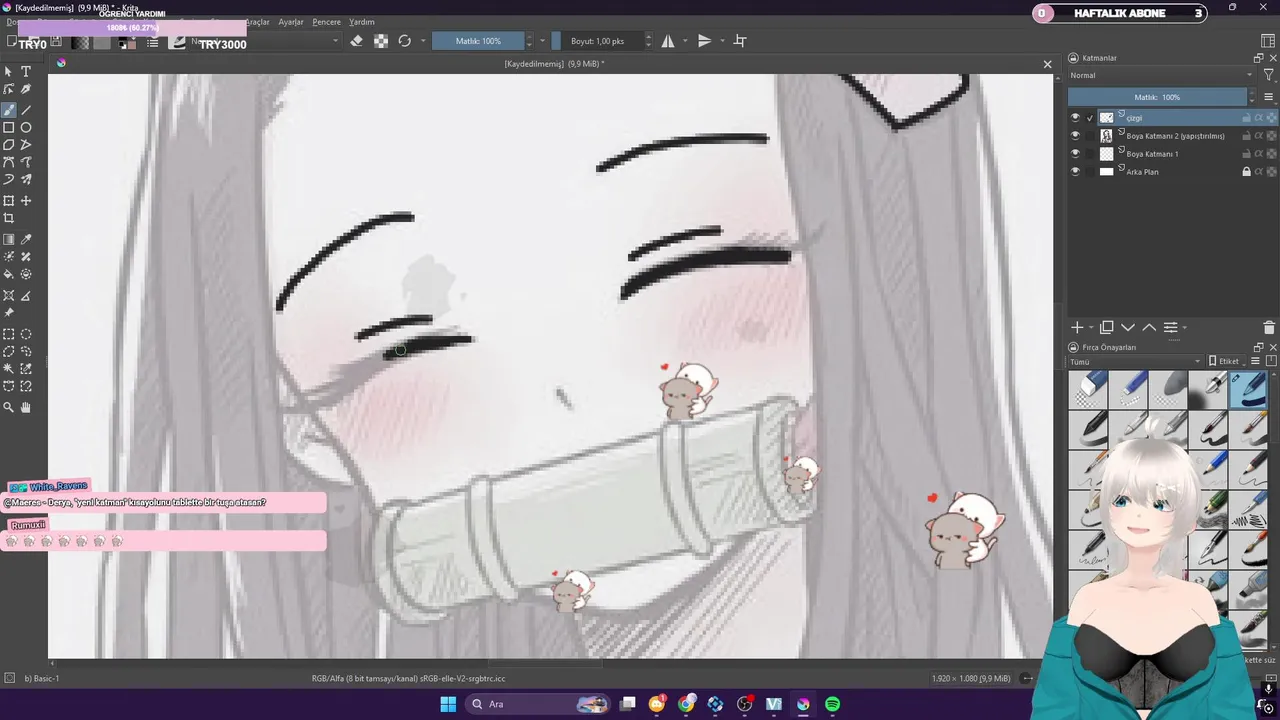Adjust the Boyut 1,00 pks size slider

click(597, 41)
